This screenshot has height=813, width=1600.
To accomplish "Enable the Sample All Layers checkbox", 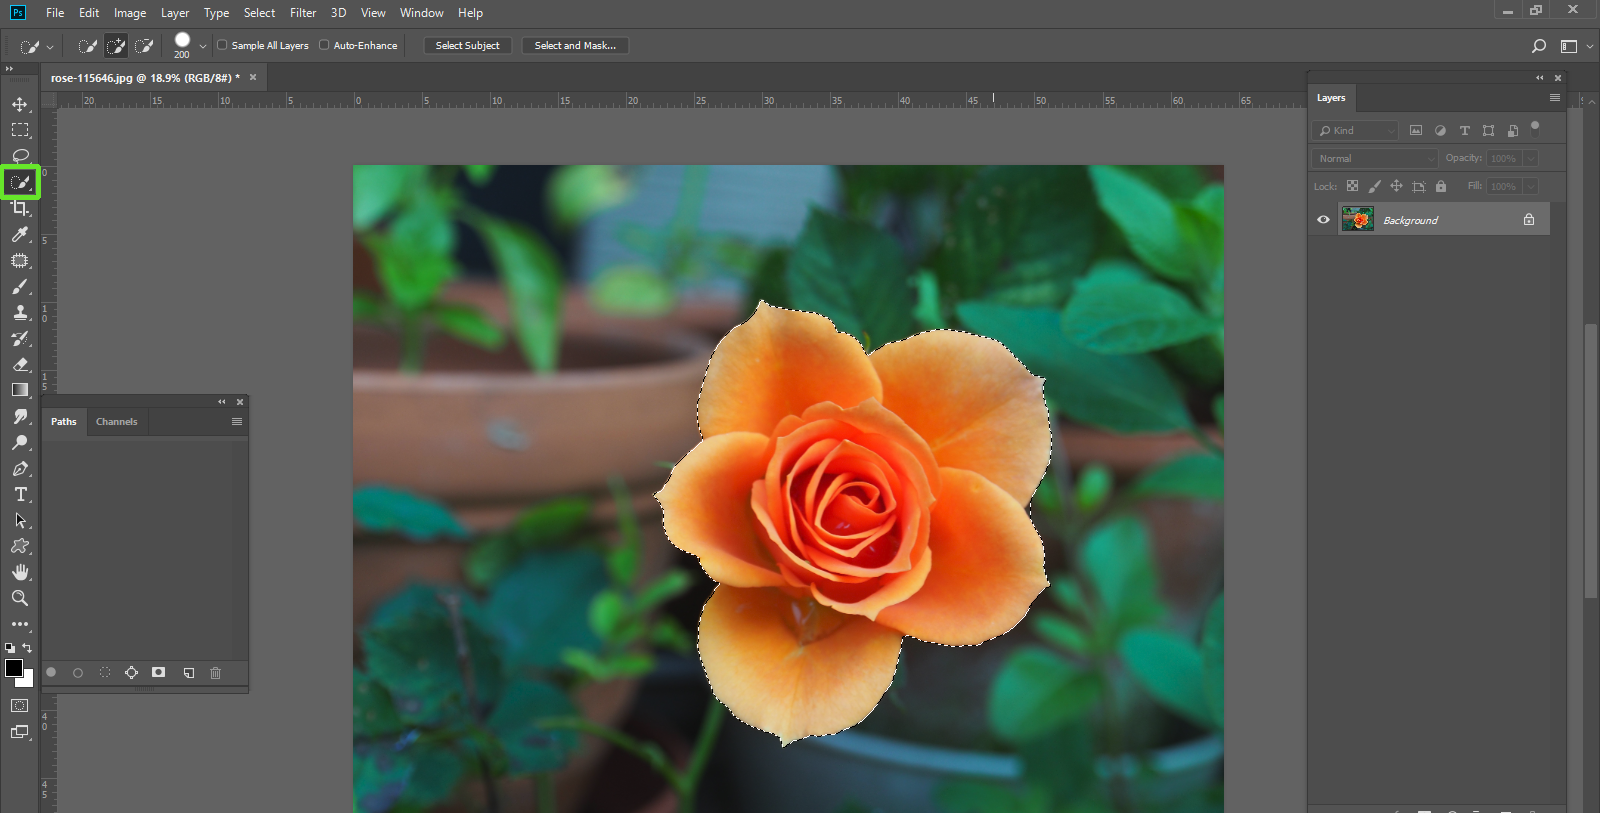I will [223, 45].
